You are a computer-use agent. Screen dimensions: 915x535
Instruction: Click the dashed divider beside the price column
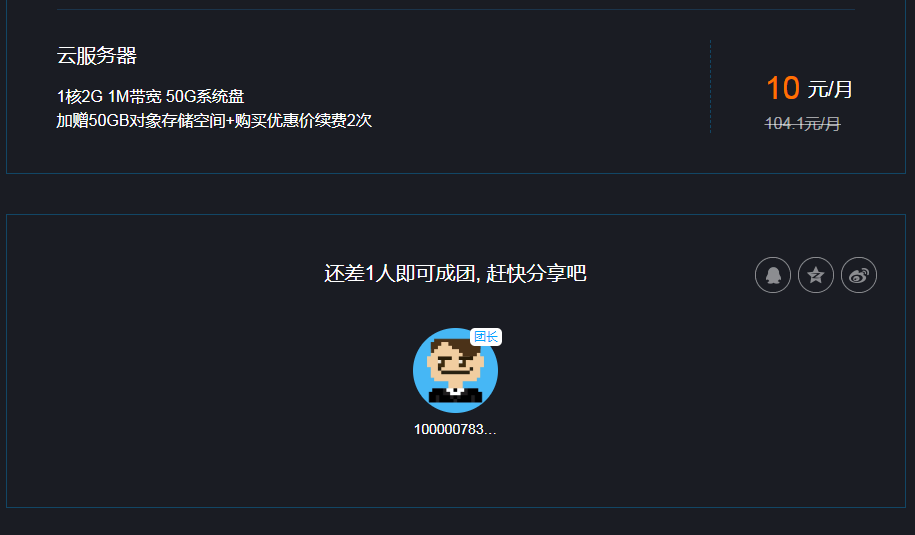point(710,87)
